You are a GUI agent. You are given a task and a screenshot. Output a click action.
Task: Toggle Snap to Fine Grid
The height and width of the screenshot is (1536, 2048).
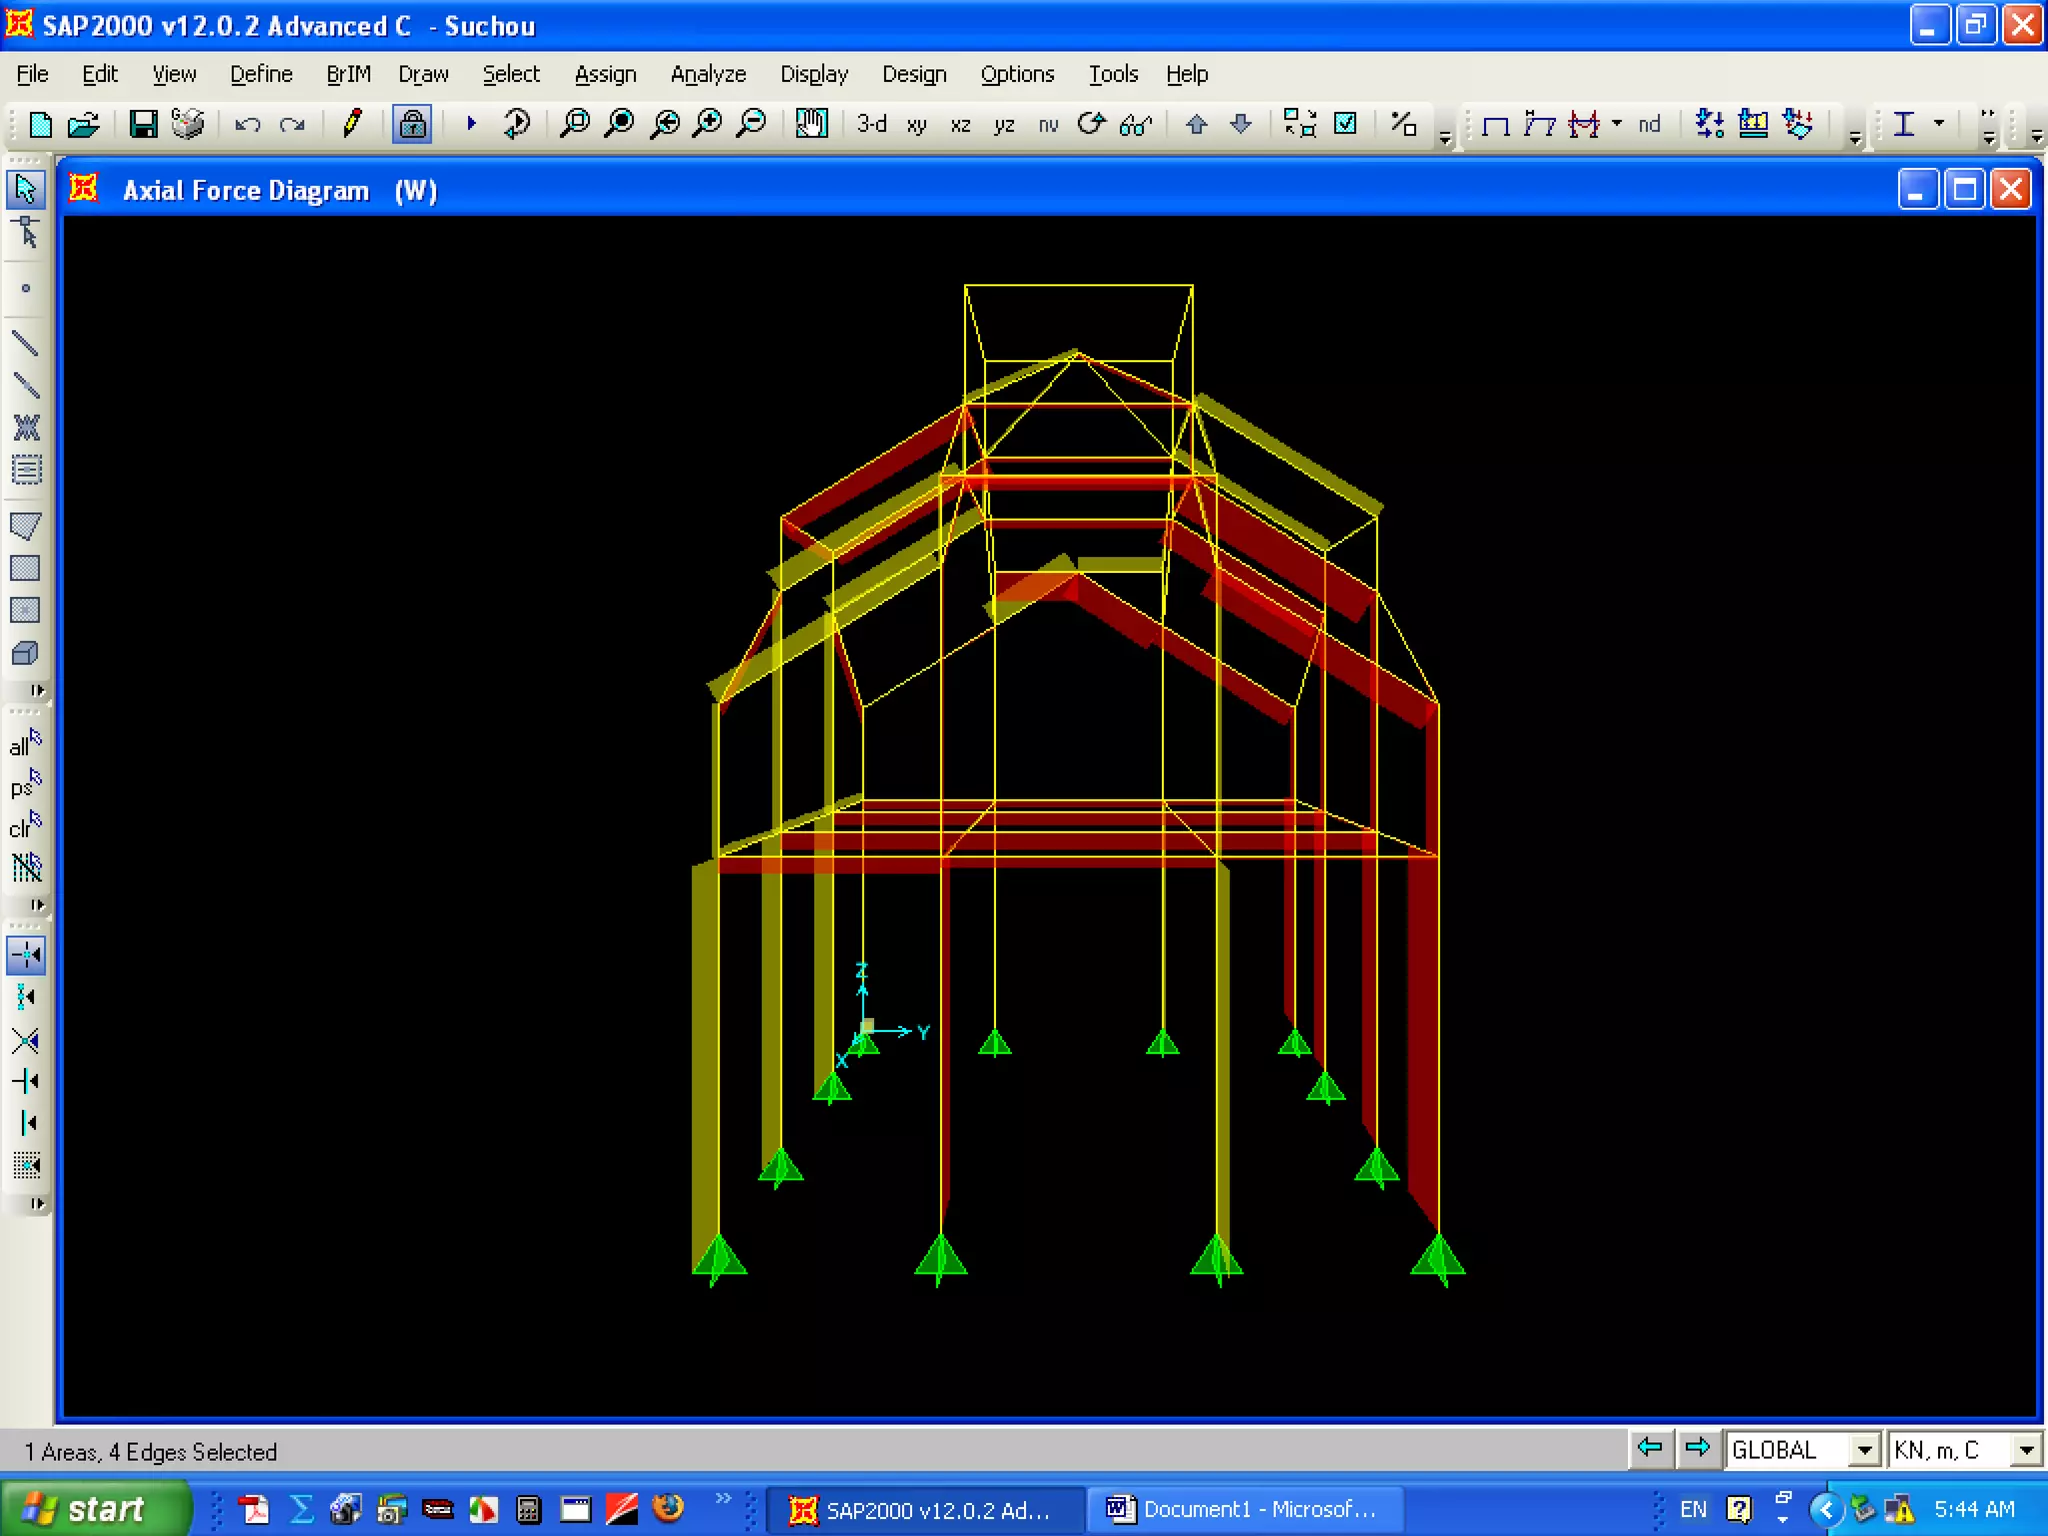[26, 1165]
